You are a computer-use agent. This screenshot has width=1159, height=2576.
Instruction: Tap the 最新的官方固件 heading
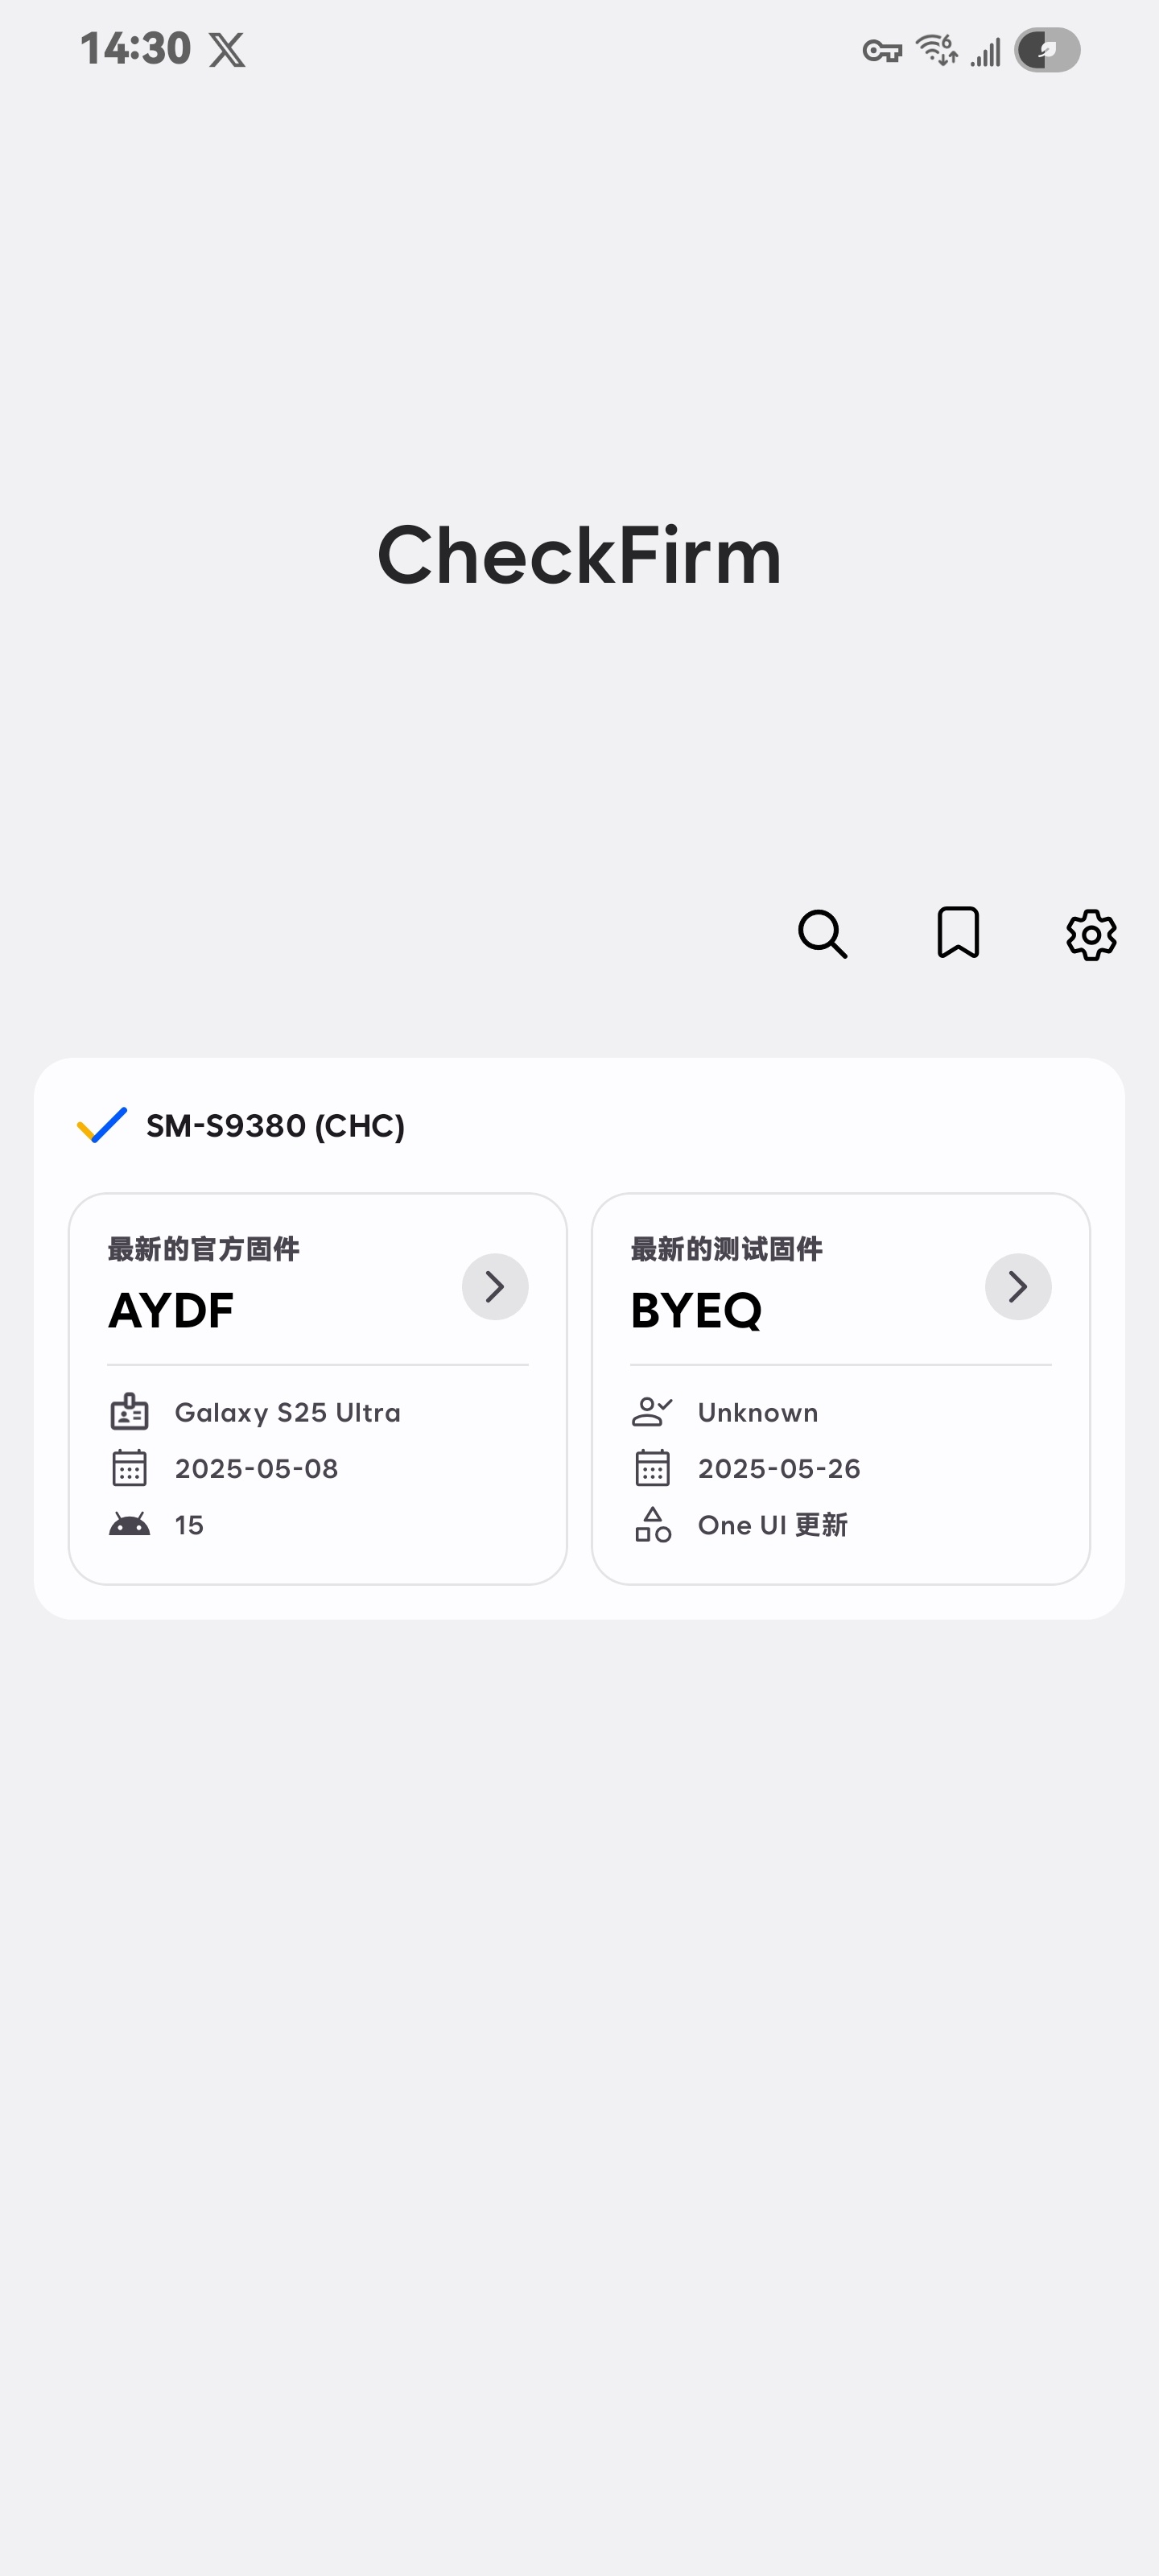204,1249
